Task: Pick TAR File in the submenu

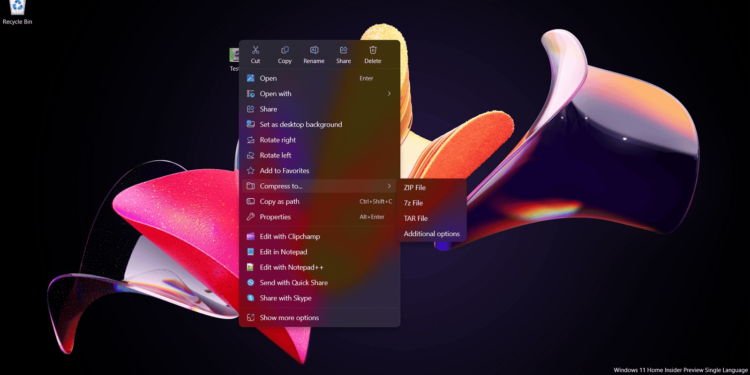Action: pos(431,219)
